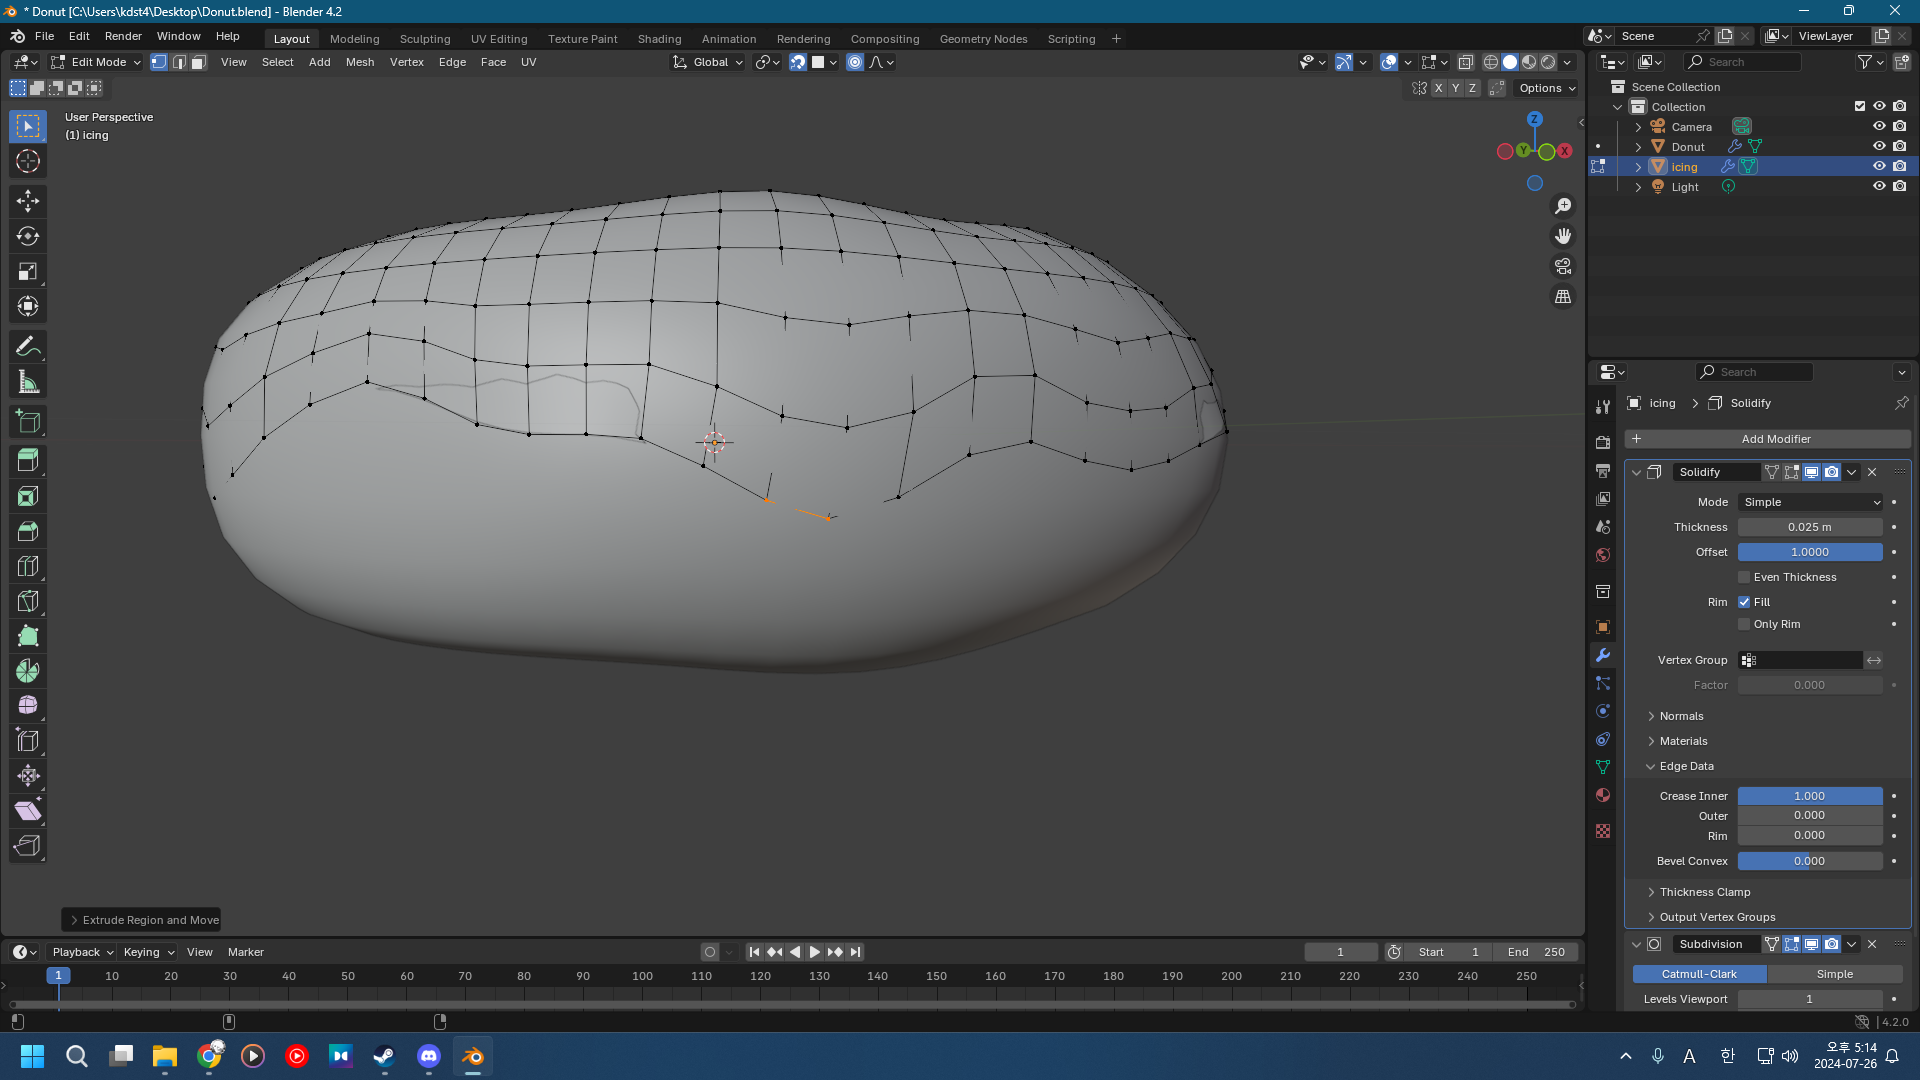The image size is (1920, 1080).
Task: Select the Move tool in toolbar
Action: (x=28, y=201)
